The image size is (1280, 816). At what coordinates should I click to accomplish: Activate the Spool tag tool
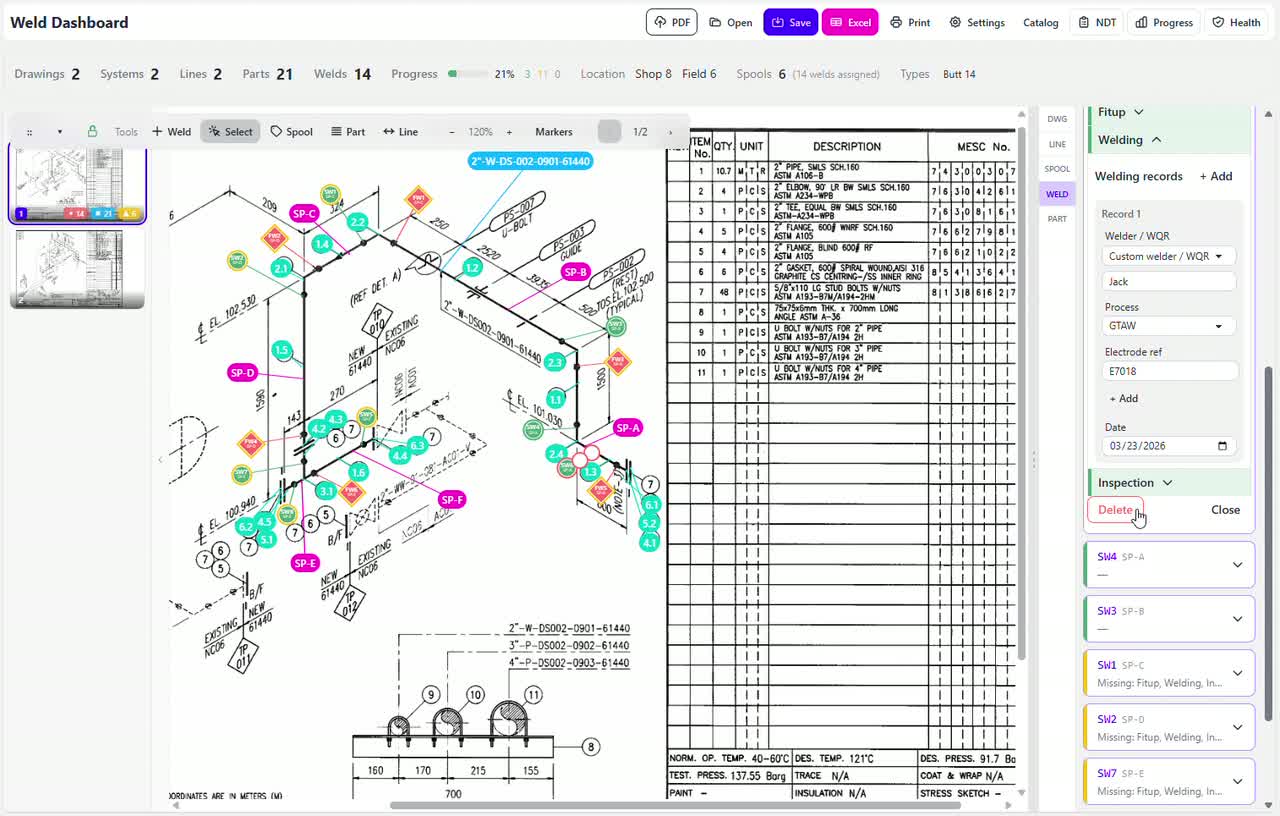click(291, 131)
